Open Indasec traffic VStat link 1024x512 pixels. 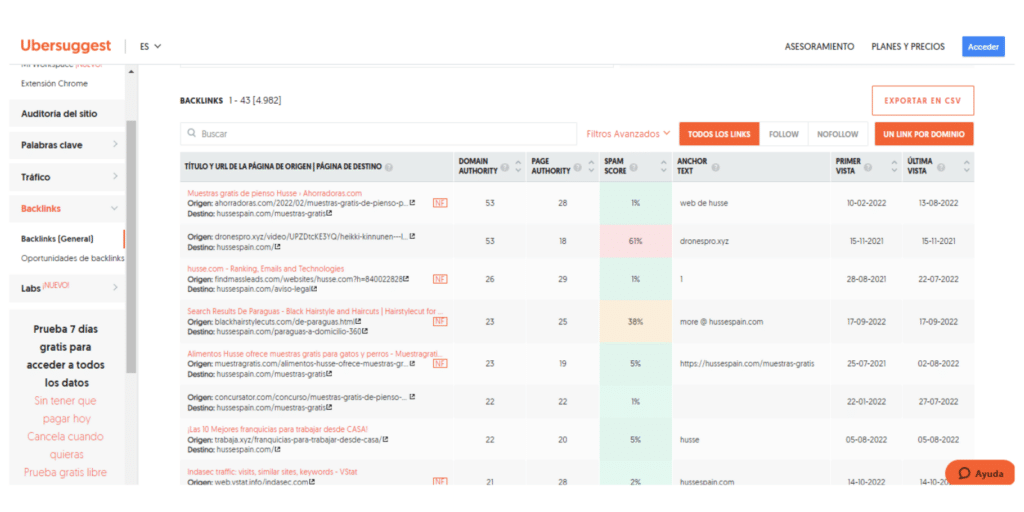(x=272, y=472)
